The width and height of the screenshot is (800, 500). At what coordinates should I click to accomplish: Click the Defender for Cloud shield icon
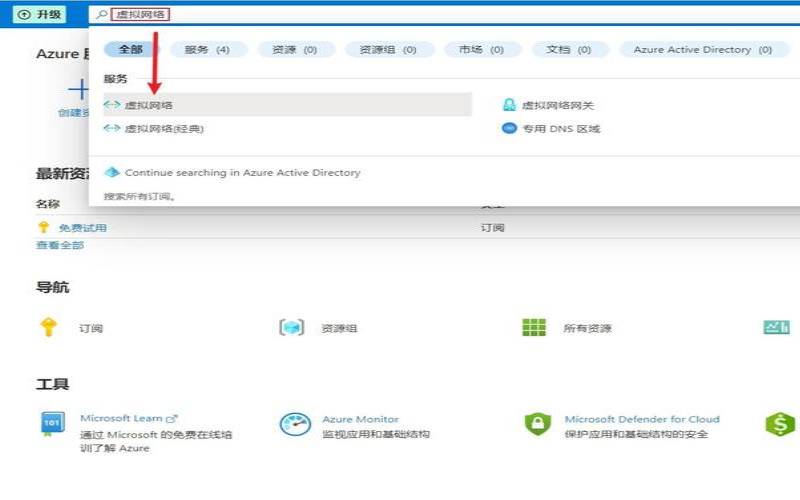538,424
